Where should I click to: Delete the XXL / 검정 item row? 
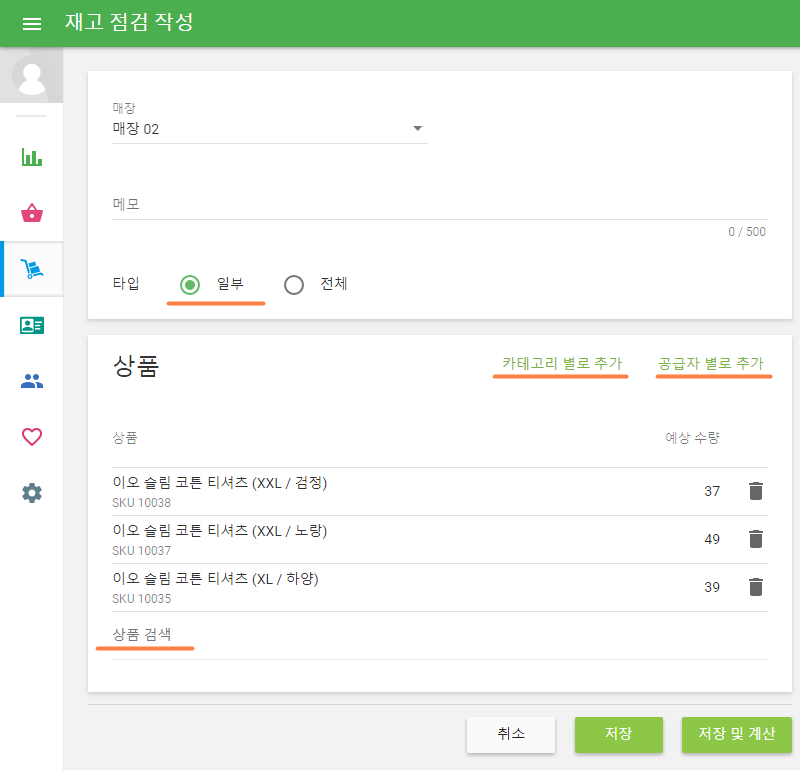pos(756,491)
